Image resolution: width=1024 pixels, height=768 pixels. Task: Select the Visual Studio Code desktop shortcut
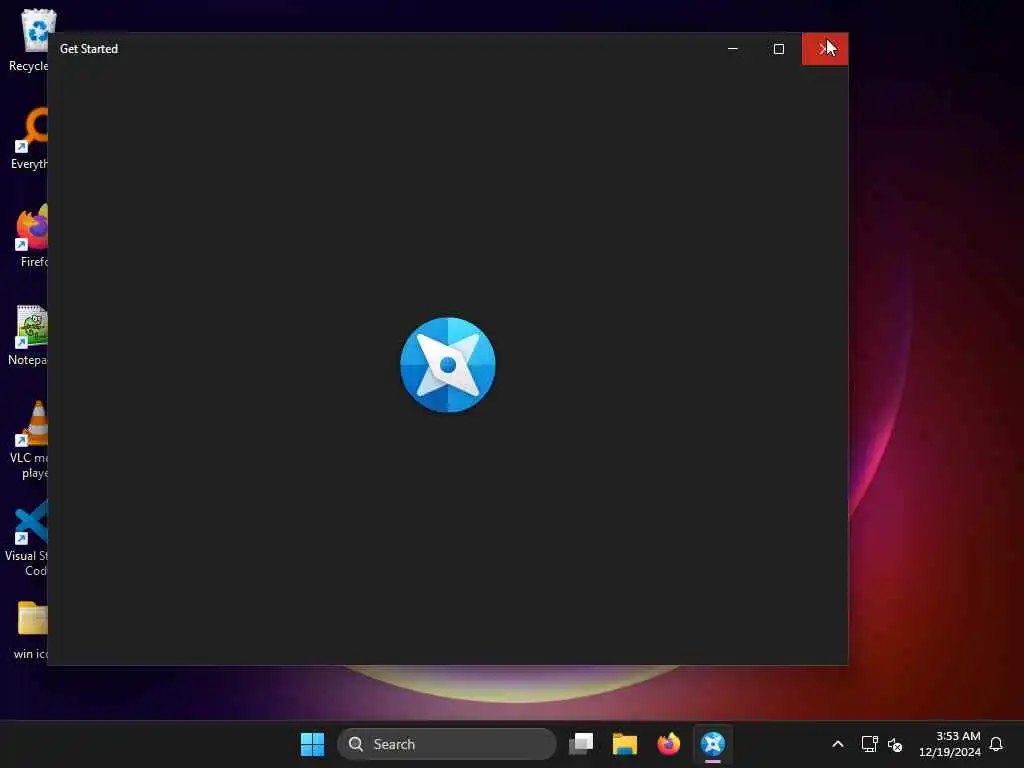[x=27, y=538]
